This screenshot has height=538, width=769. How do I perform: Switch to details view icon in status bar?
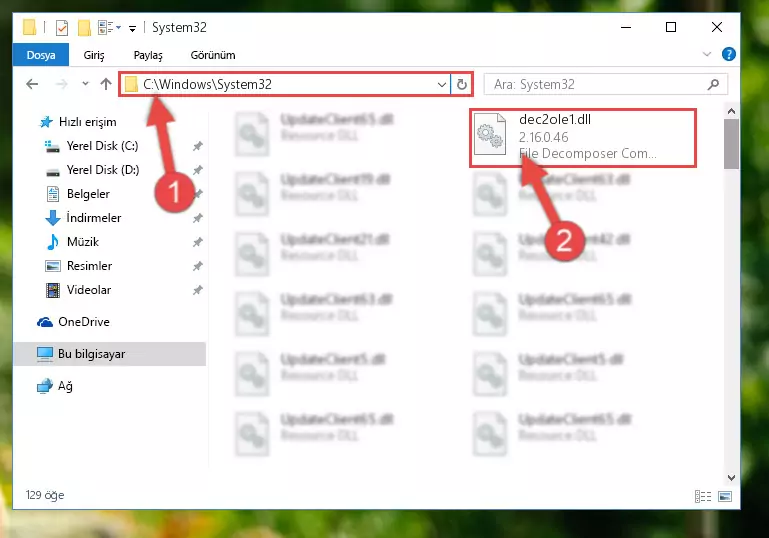pos(703,496)
